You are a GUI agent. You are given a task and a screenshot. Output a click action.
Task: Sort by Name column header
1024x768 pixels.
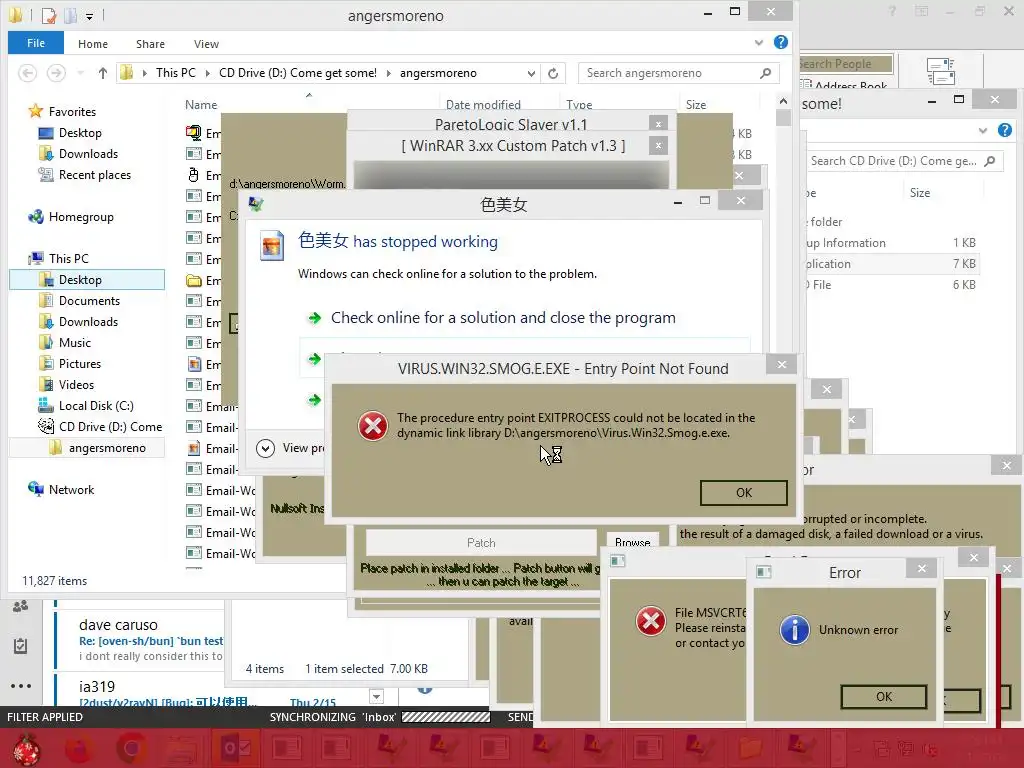[x=201, y=104]
